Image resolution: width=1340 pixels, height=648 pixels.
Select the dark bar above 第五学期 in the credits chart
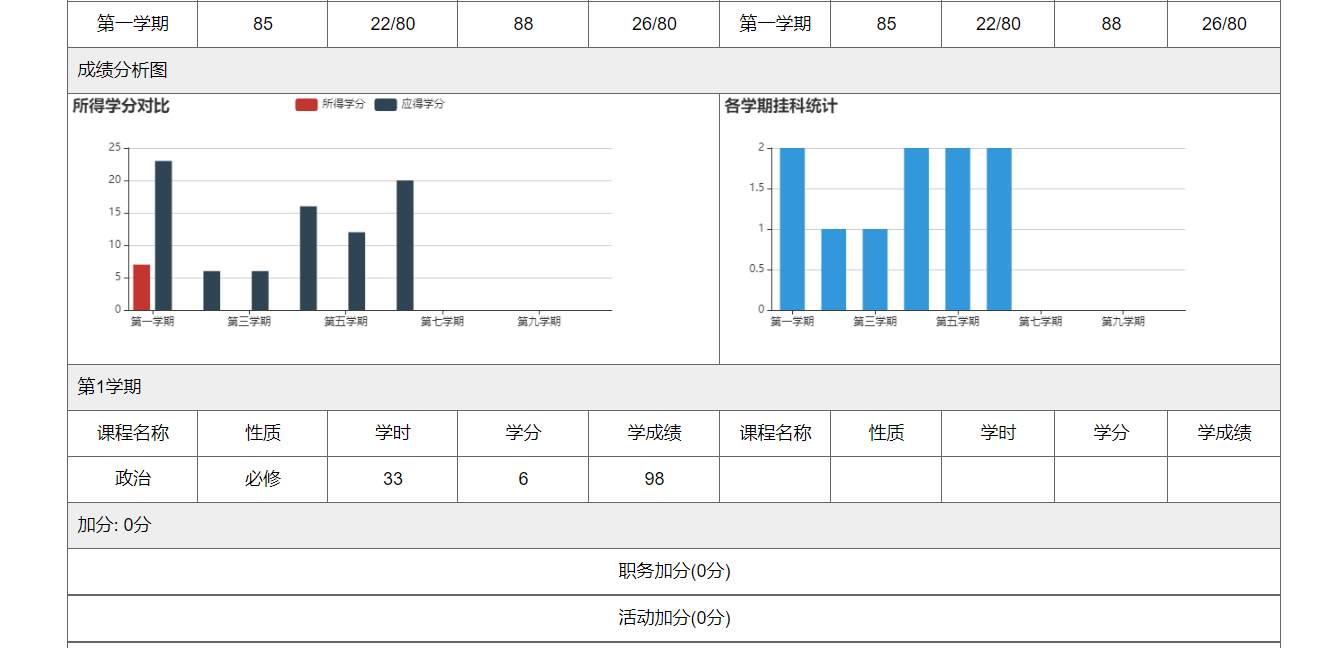point(356,271)
